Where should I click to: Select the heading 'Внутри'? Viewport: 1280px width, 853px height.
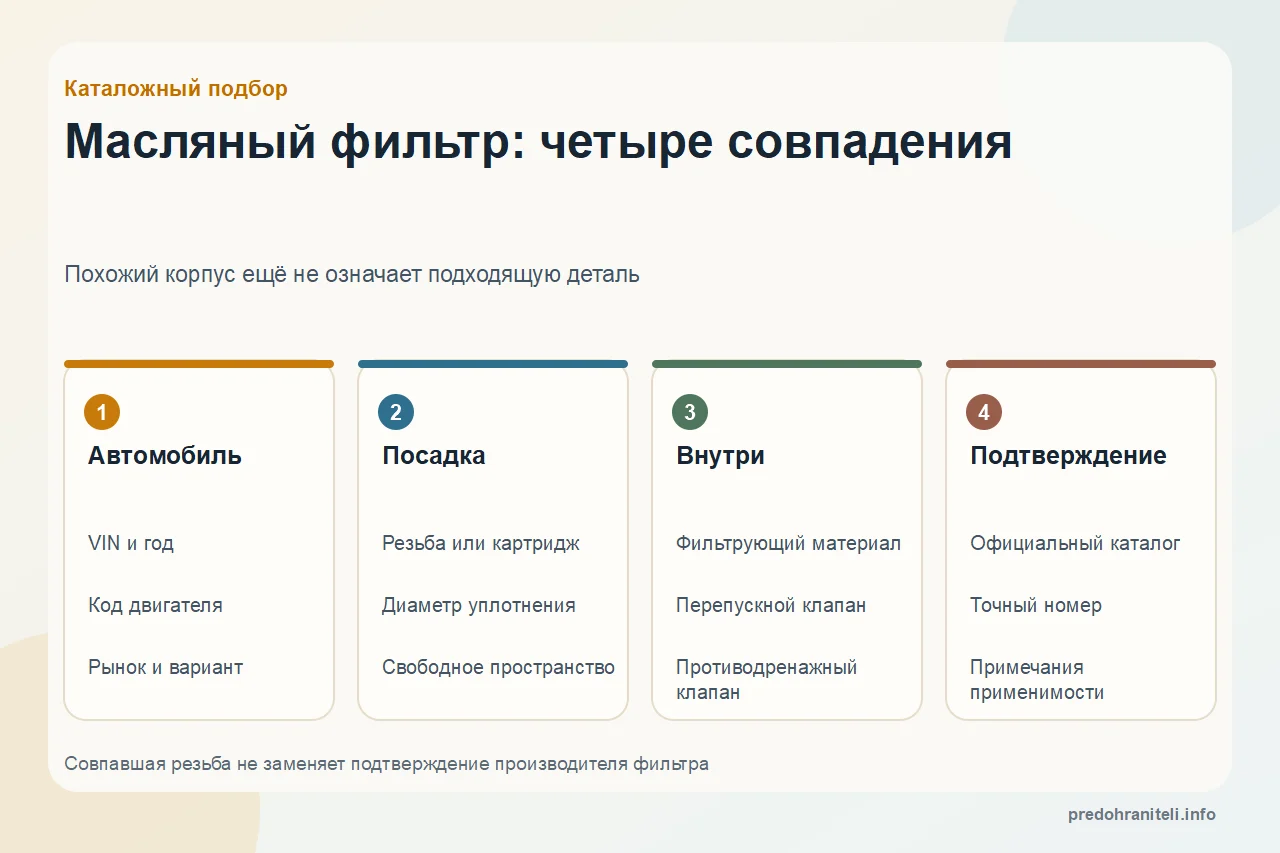(x=720, y=456)
